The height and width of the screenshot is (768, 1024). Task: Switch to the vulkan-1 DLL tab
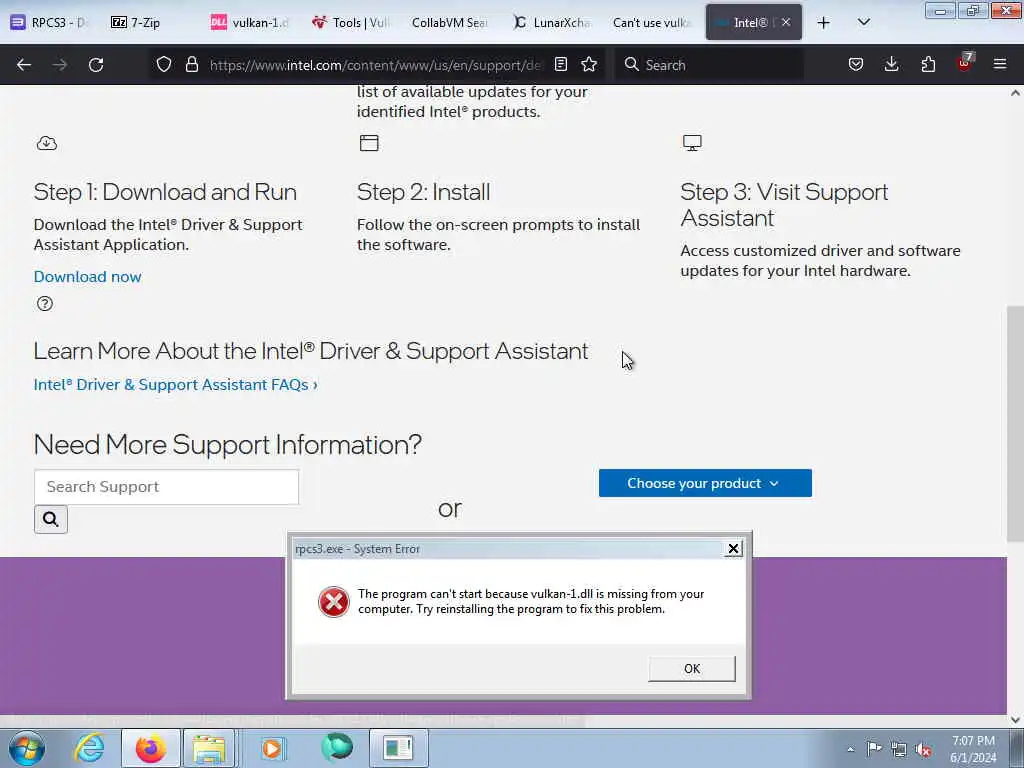tap(249, 23)
